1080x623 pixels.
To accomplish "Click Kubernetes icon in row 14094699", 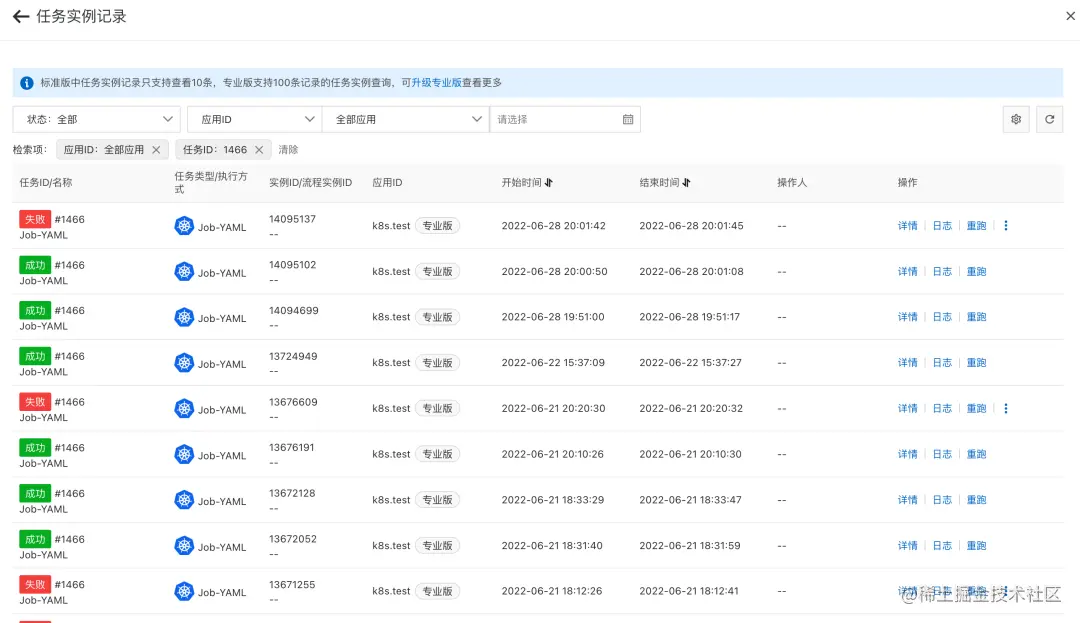I will click(184, 317).
